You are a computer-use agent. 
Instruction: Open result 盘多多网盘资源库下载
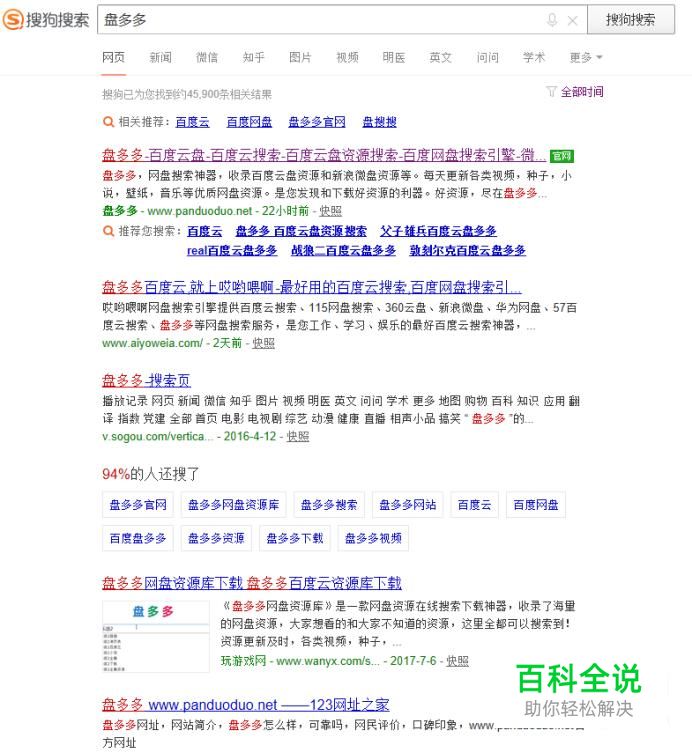click(252, 583)
